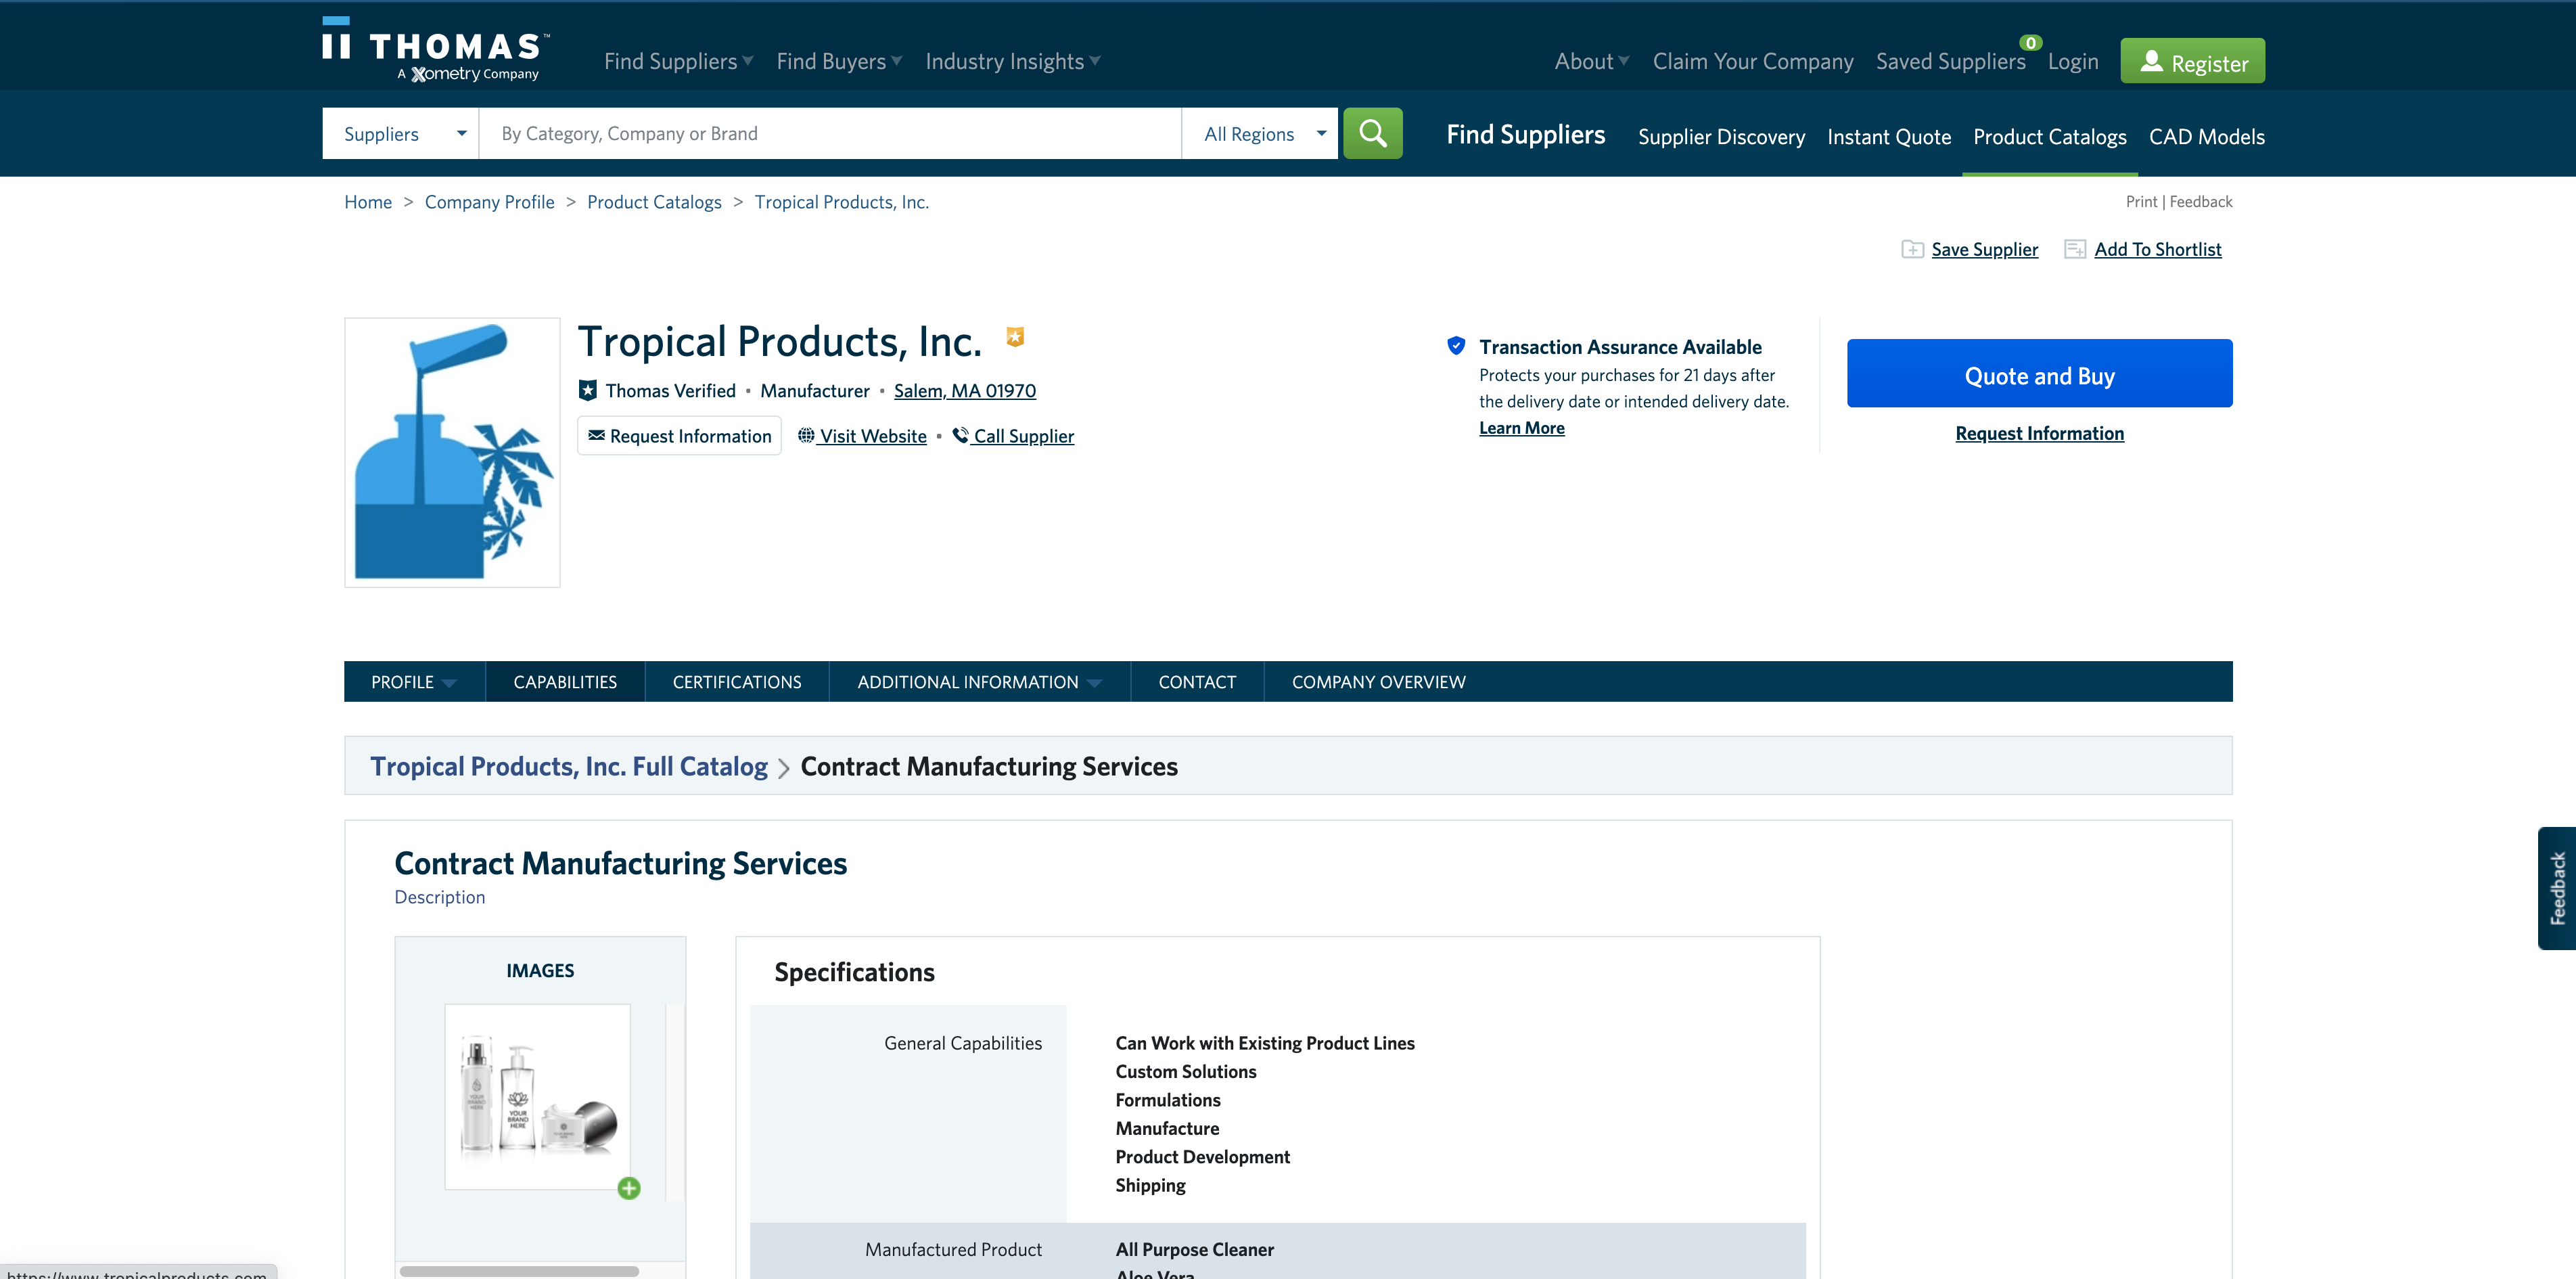Open Saved Suppliers
The height and width of the screenshot is (1279, 2576).
[1950, 61]
